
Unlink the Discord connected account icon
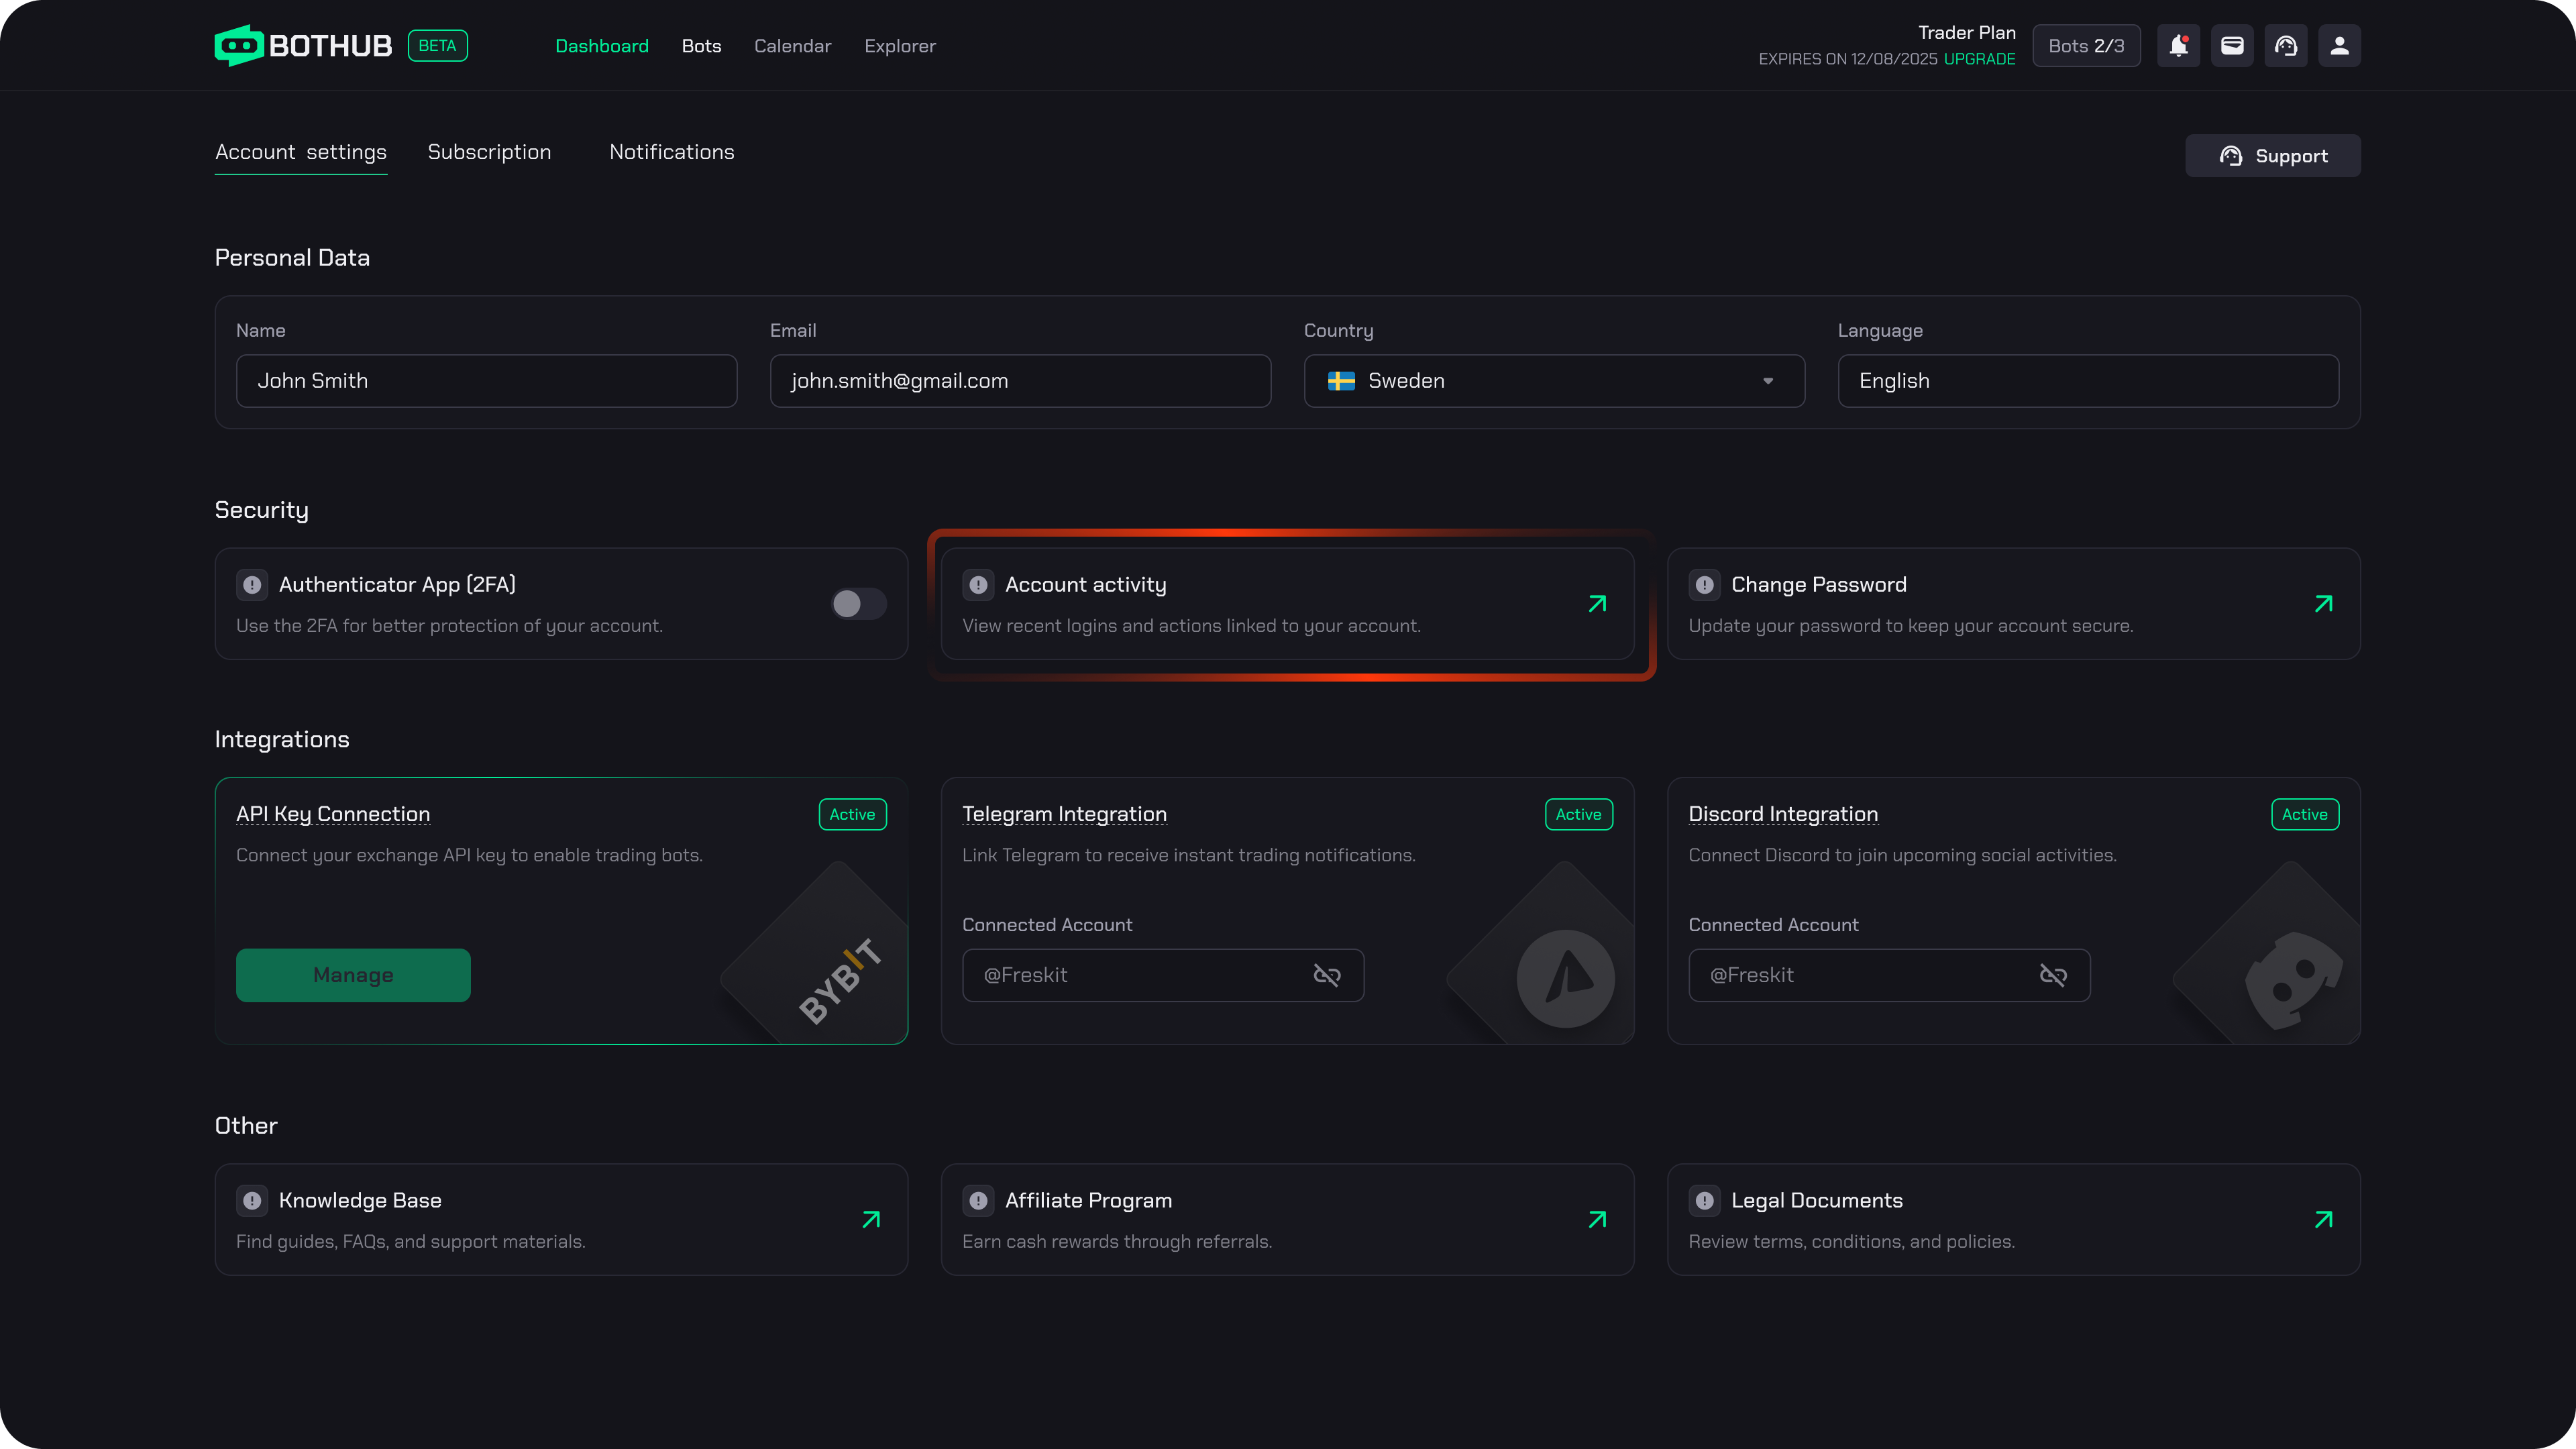pyautogui.click(x=2052, y=975)
